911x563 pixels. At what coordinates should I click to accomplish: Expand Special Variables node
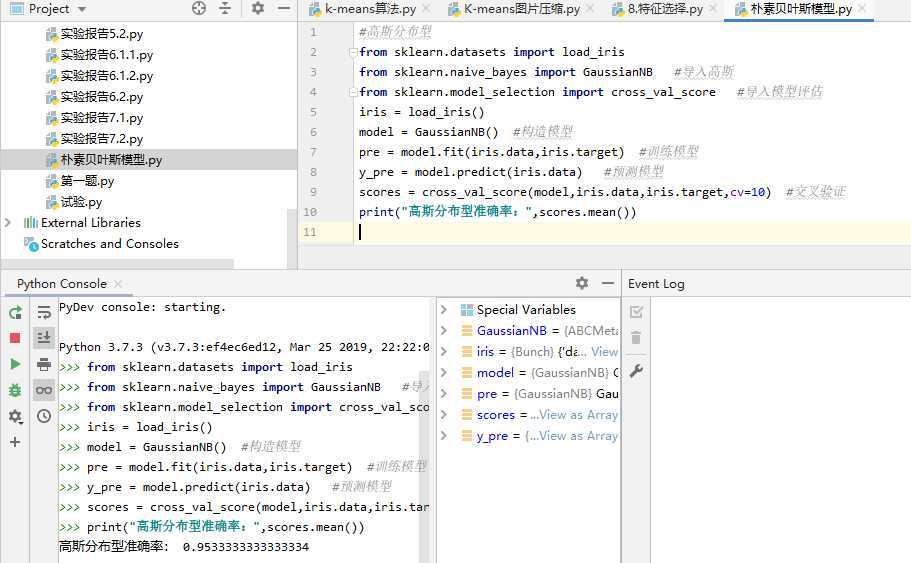[x=444, y=310]
